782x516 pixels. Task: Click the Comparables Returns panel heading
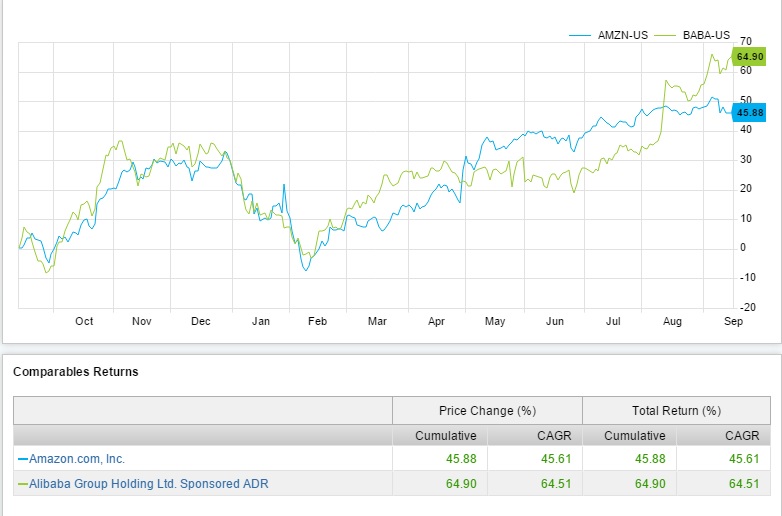76,372
